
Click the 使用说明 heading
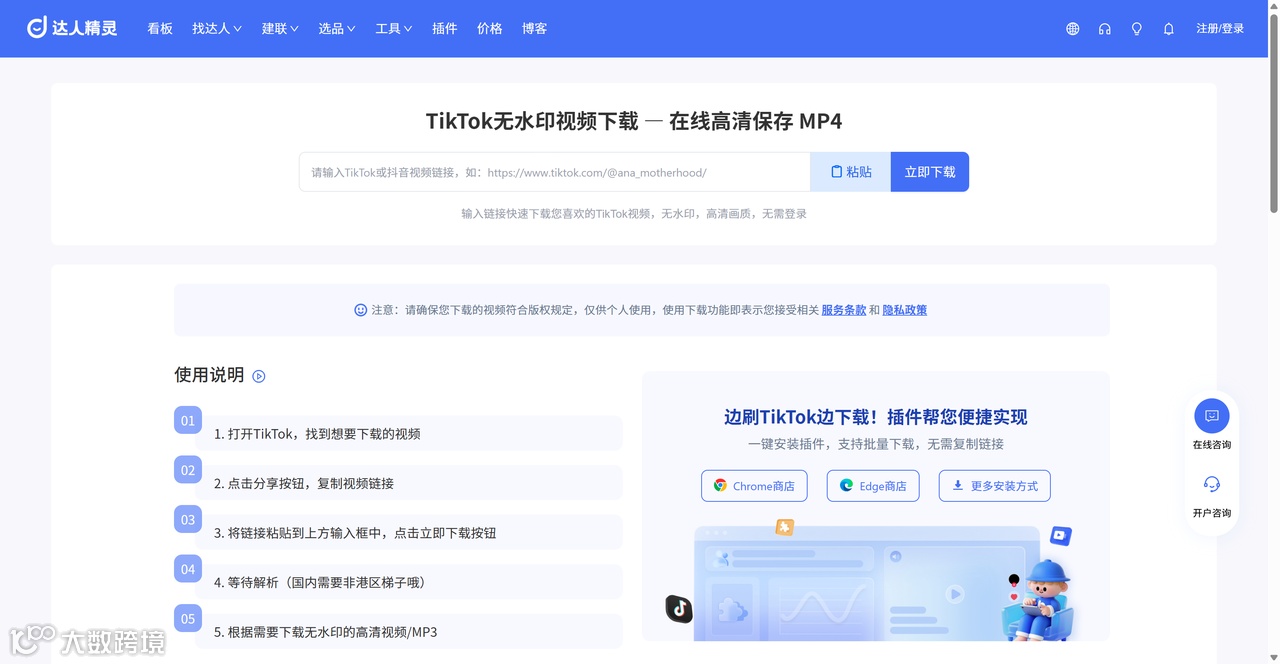coord(209,375)
